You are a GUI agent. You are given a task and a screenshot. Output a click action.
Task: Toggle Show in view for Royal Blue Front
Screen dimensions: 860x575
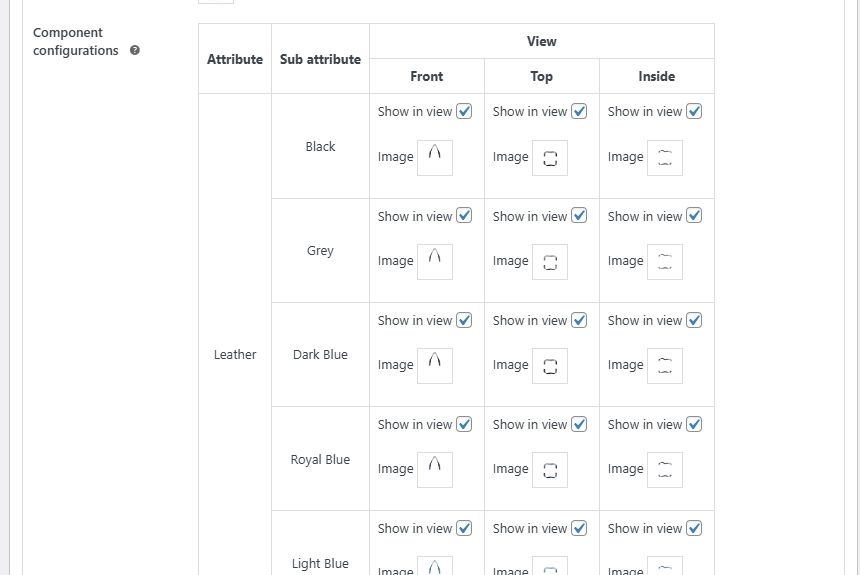[464, 424]
